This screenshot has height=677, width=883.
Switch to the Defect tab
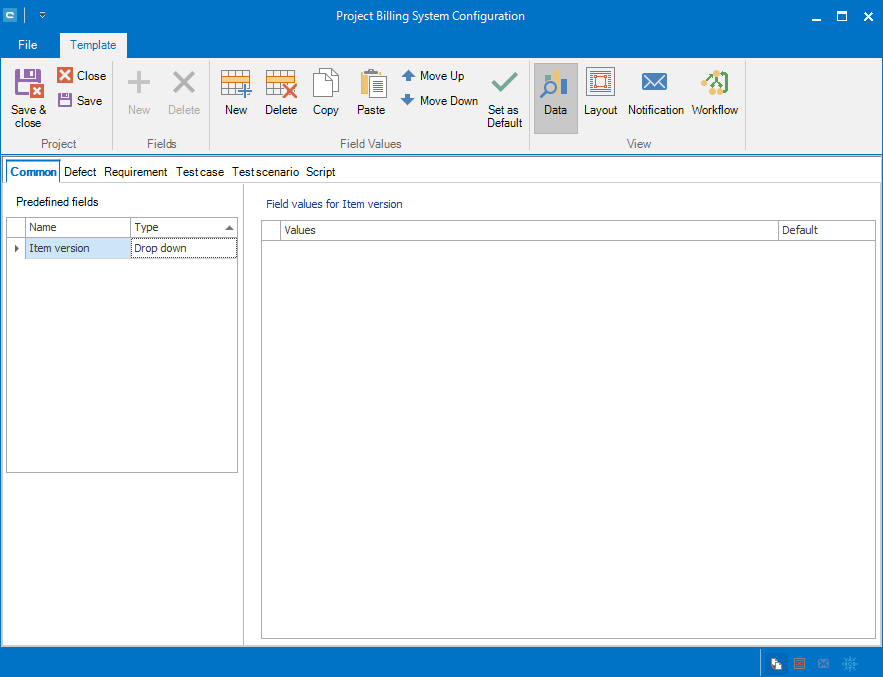[x=80, y=172]
